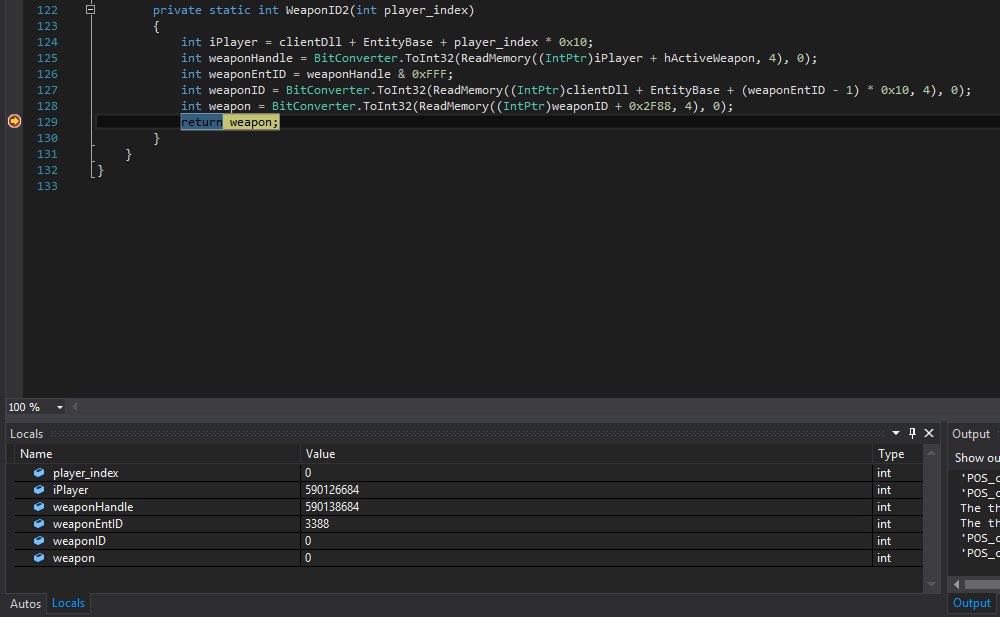Switch to the Autos tab
Viewport: 1000px width, 617px height.
pos(25,603)
